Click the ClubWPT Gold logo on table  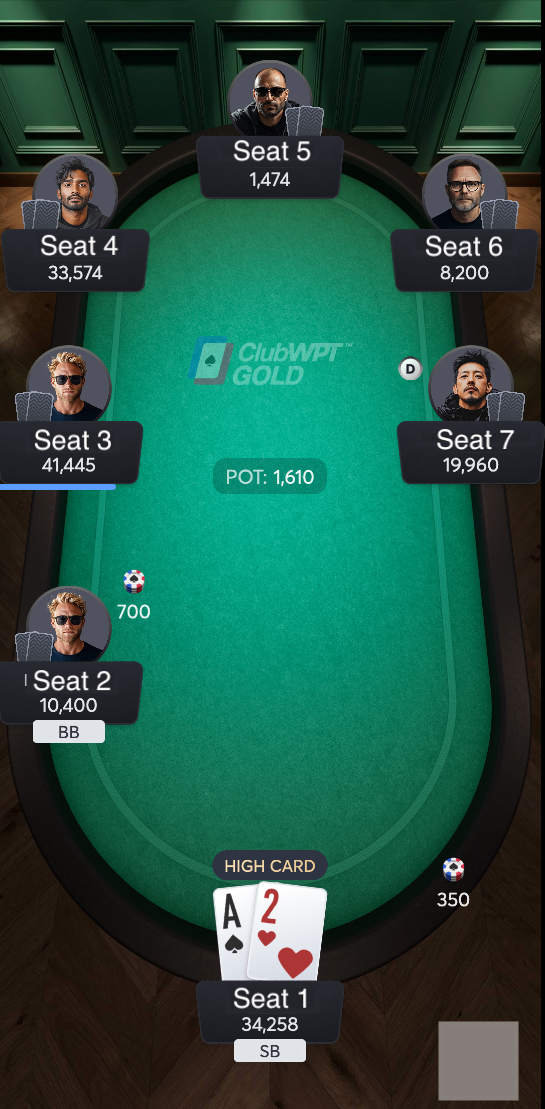[269, 361]
